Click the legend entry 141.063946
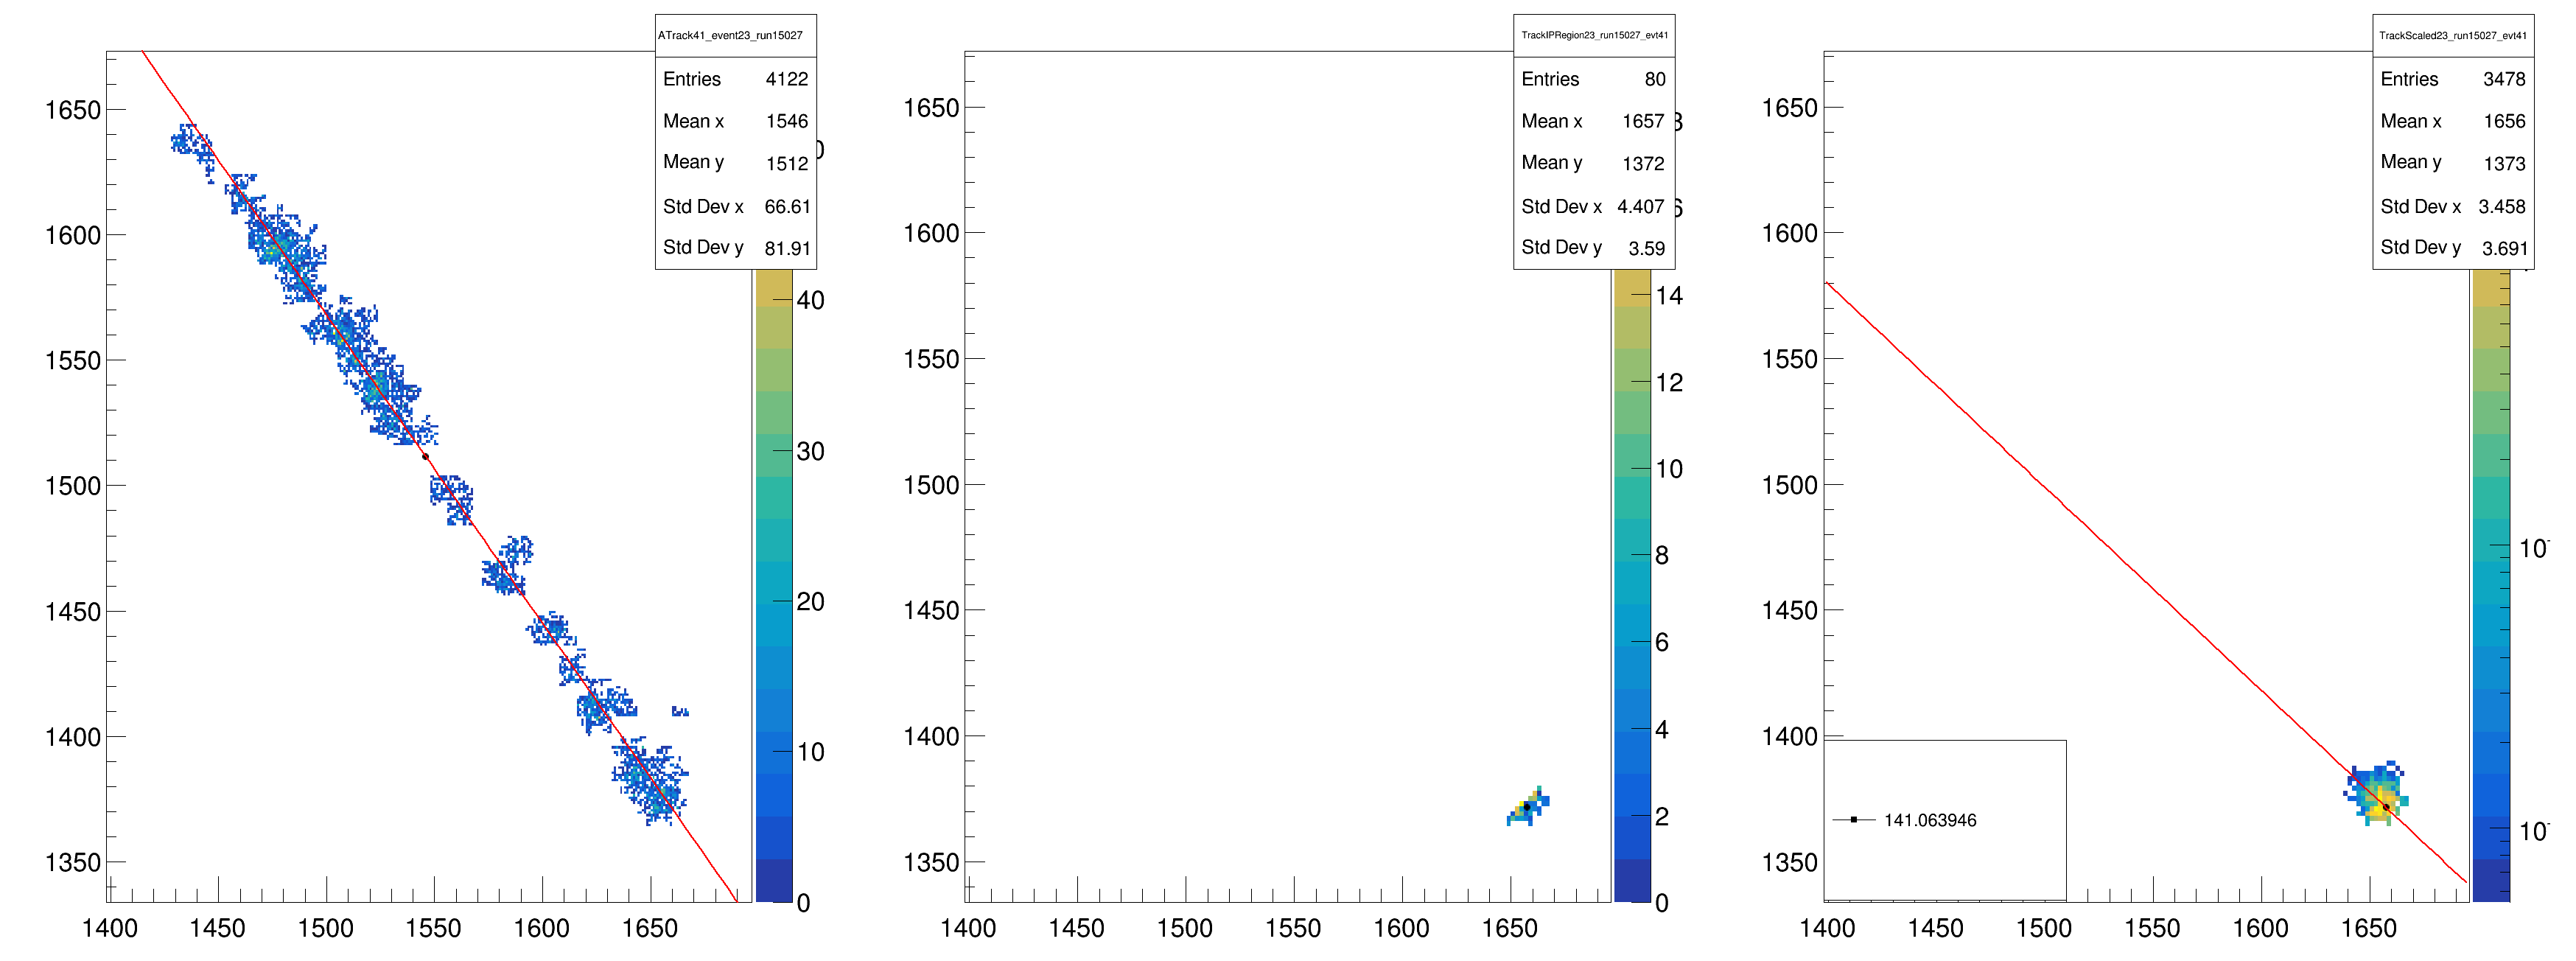Image resolution: width=2576 pixels, height=961 pixels. coord(1929,820)
